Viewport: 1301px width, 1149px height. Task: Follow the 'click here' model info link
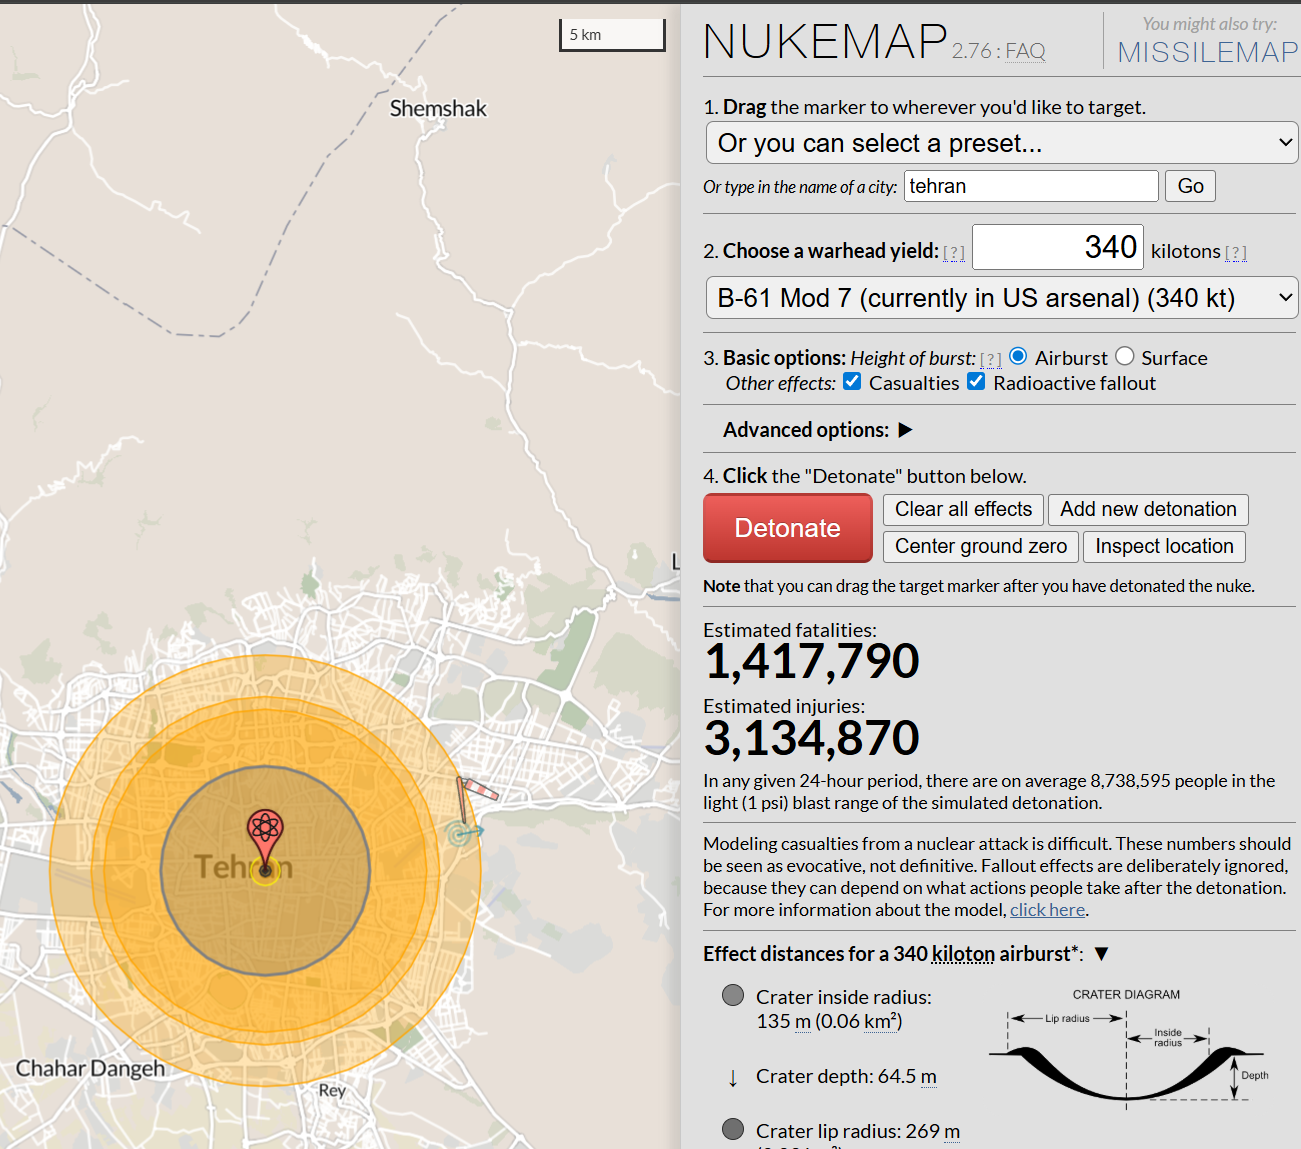point(1047,910)
